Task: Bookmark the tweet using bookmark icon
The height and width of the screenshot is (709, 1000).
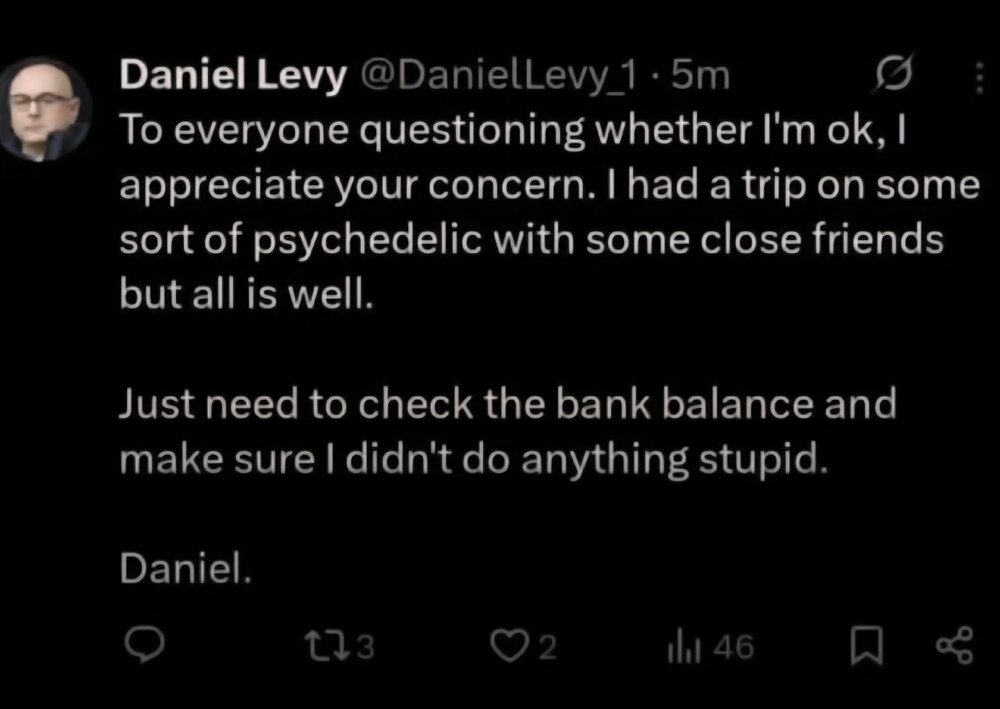Action: coord(866,646)
